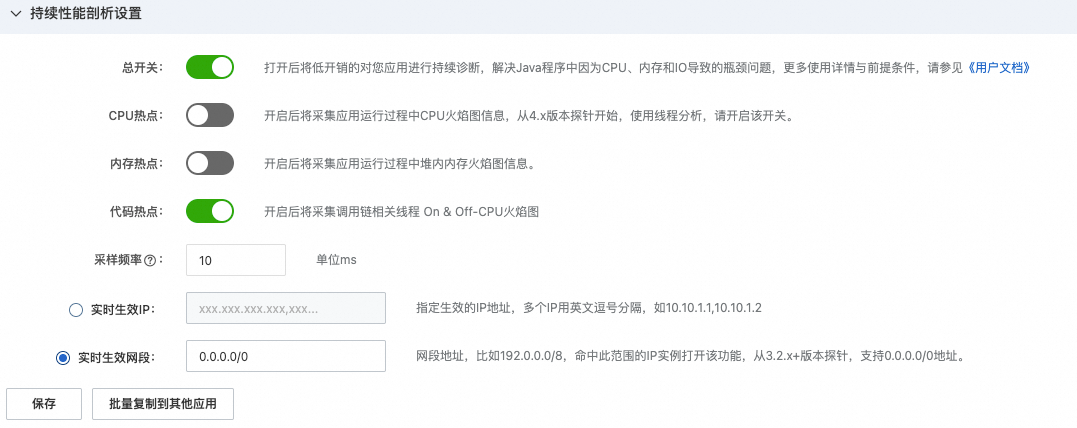Select the 实时生效IP radio button
The height and width of the screenshot is (428, 1077).
click(76, 309)
